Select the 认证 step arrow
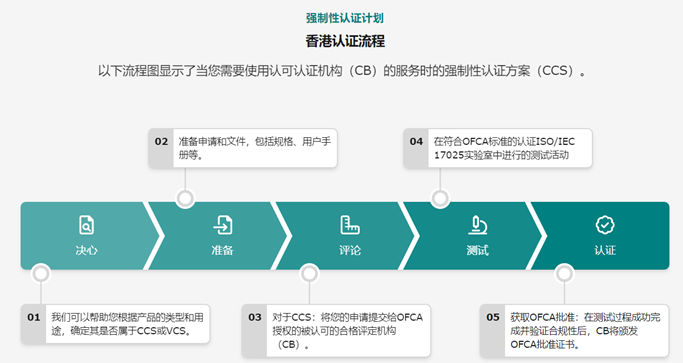Image resolution: width=683 pixels, height=363 pixels. [x=601, y=236]
